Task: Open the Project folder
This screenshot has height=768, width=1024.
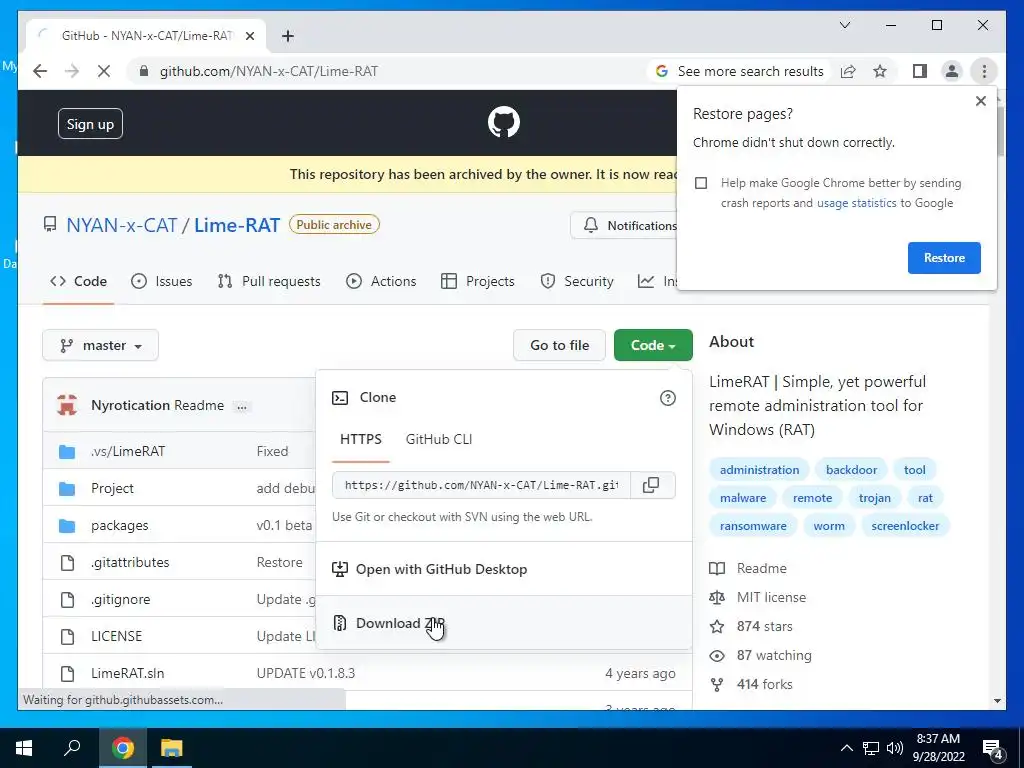Action: 112,488
